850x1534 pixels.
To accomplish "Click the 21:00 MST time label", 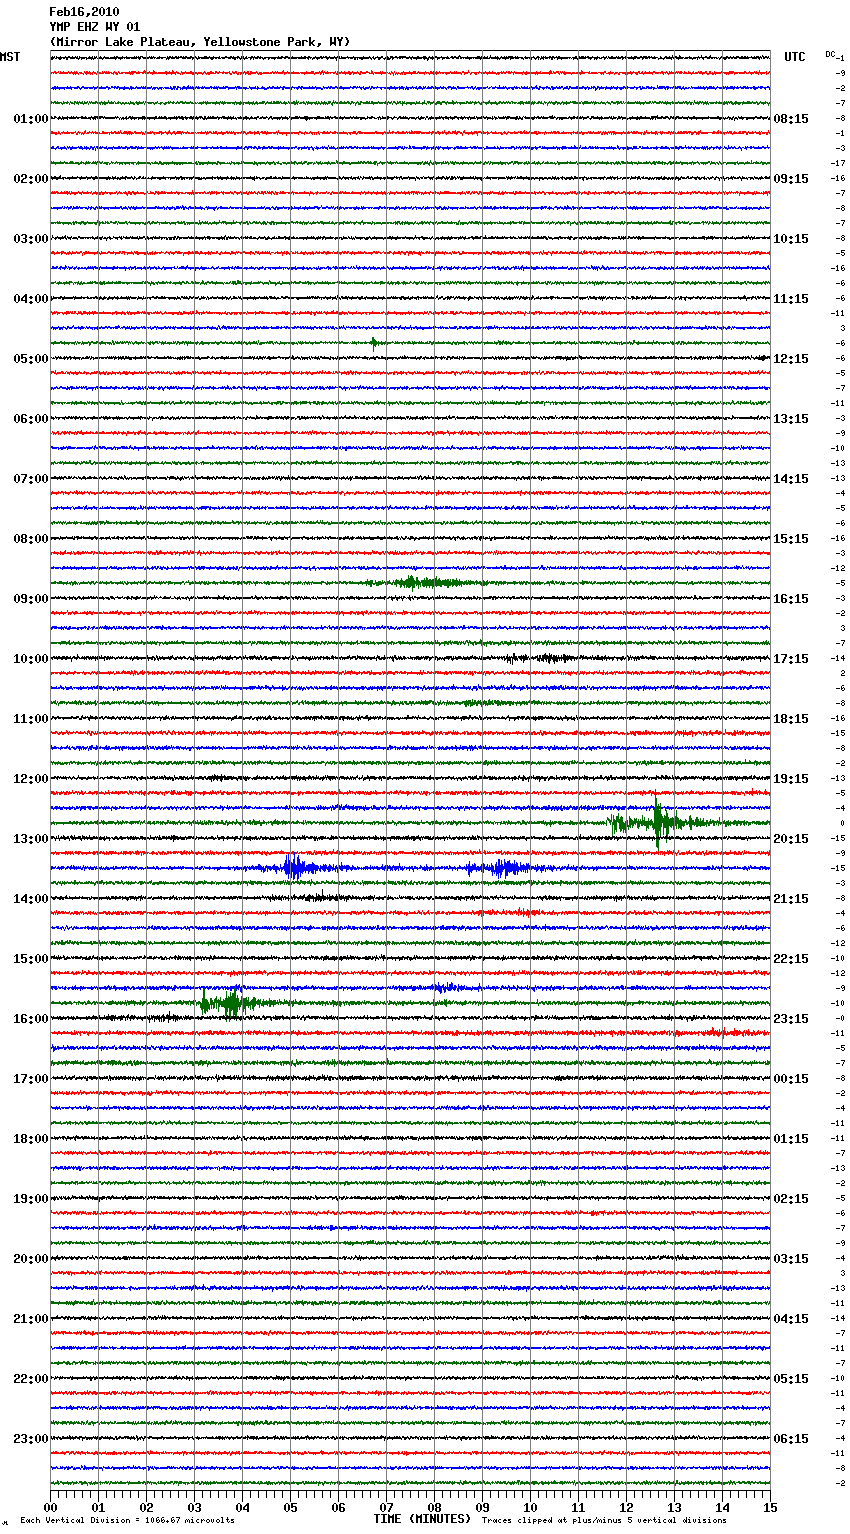I will pyautogui.click(x=31, y=1319).
